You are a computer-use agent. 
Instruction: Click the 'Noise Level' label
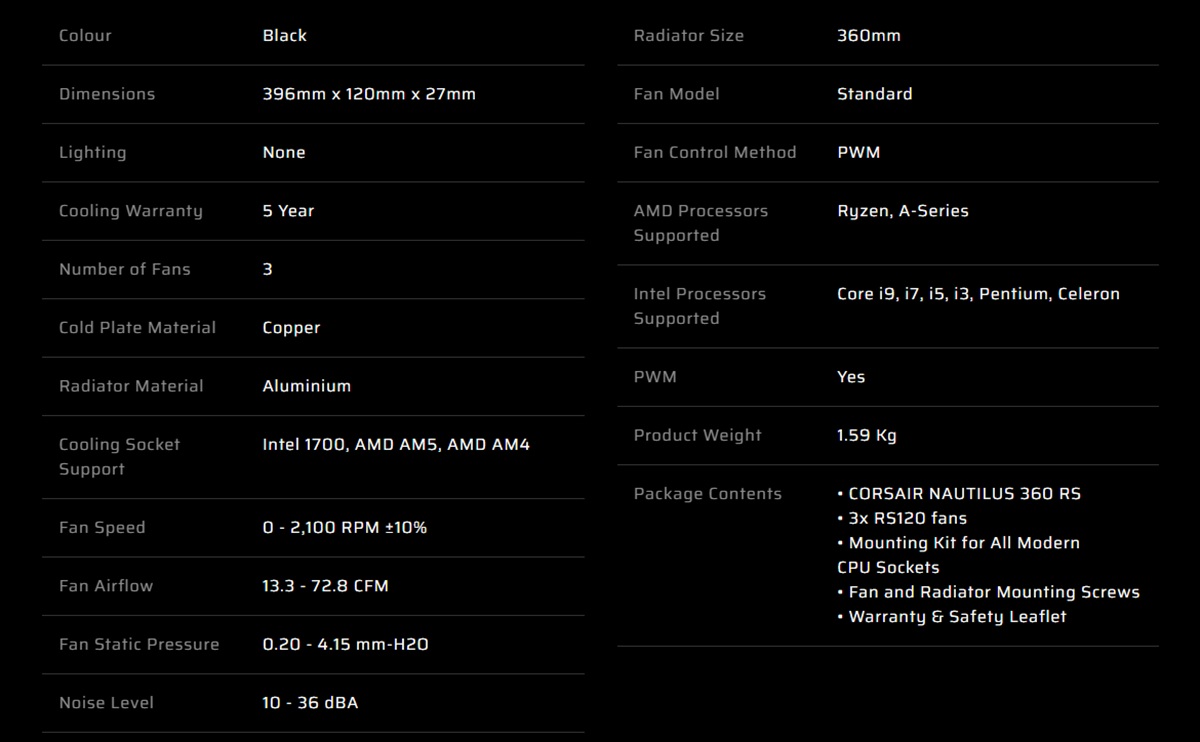click(x=107, y=703)
